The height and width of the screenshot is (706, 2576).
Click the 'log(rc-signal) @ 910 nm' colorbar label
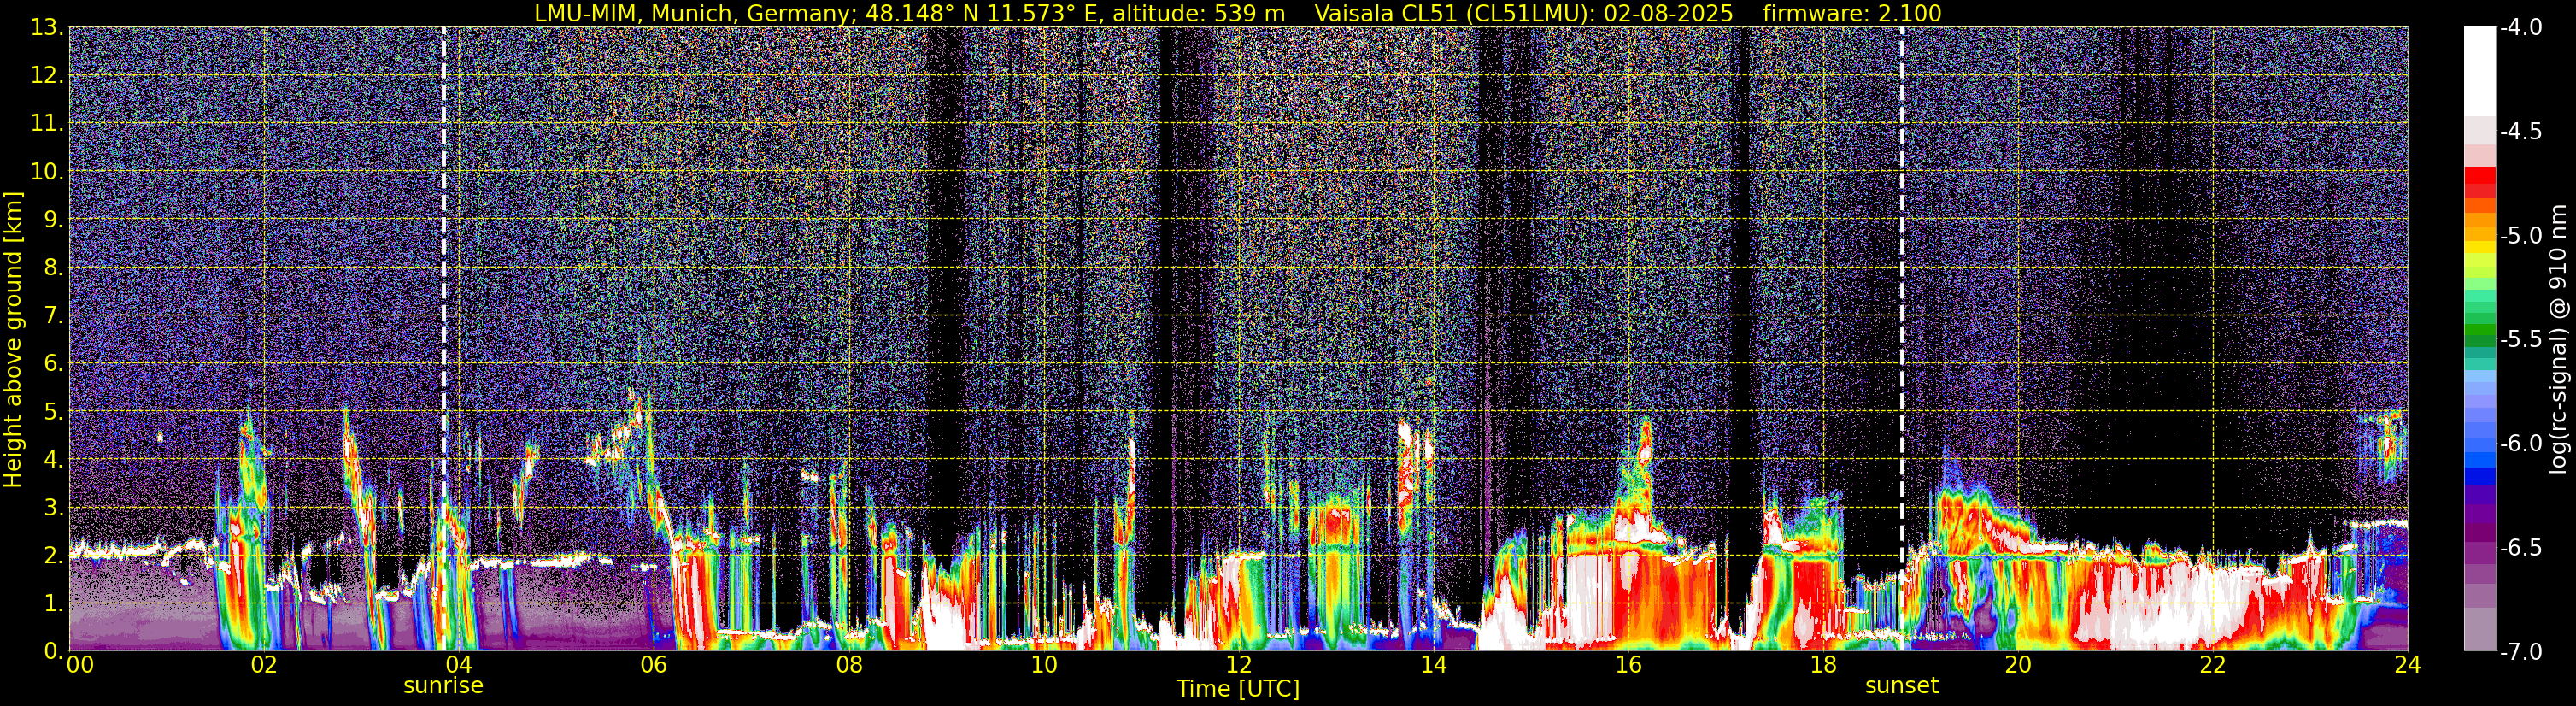2559,340
